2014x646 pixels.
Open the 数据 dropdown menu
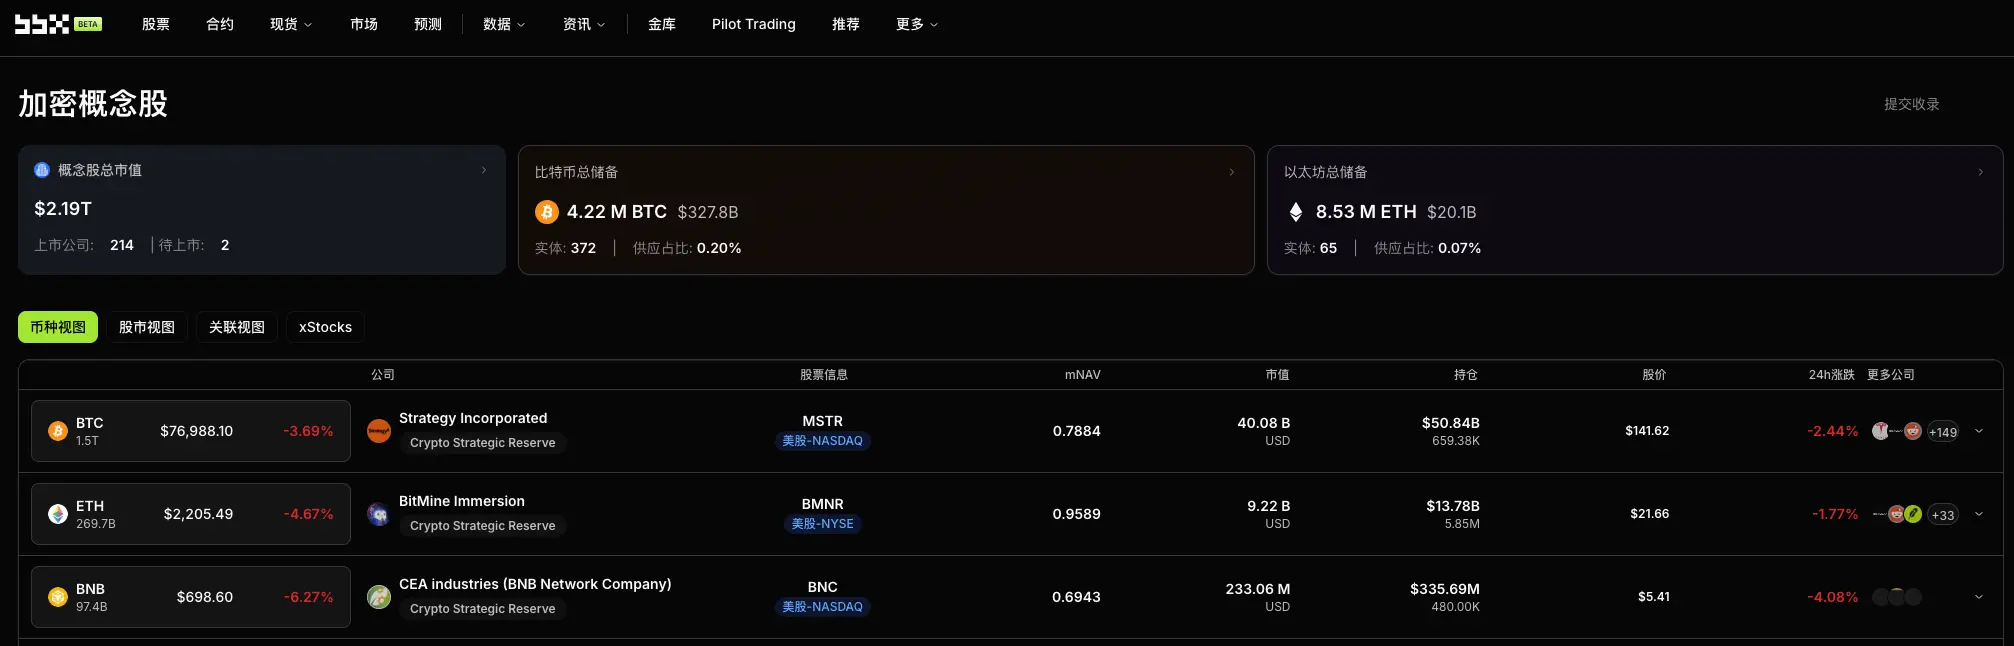[504, 24]
